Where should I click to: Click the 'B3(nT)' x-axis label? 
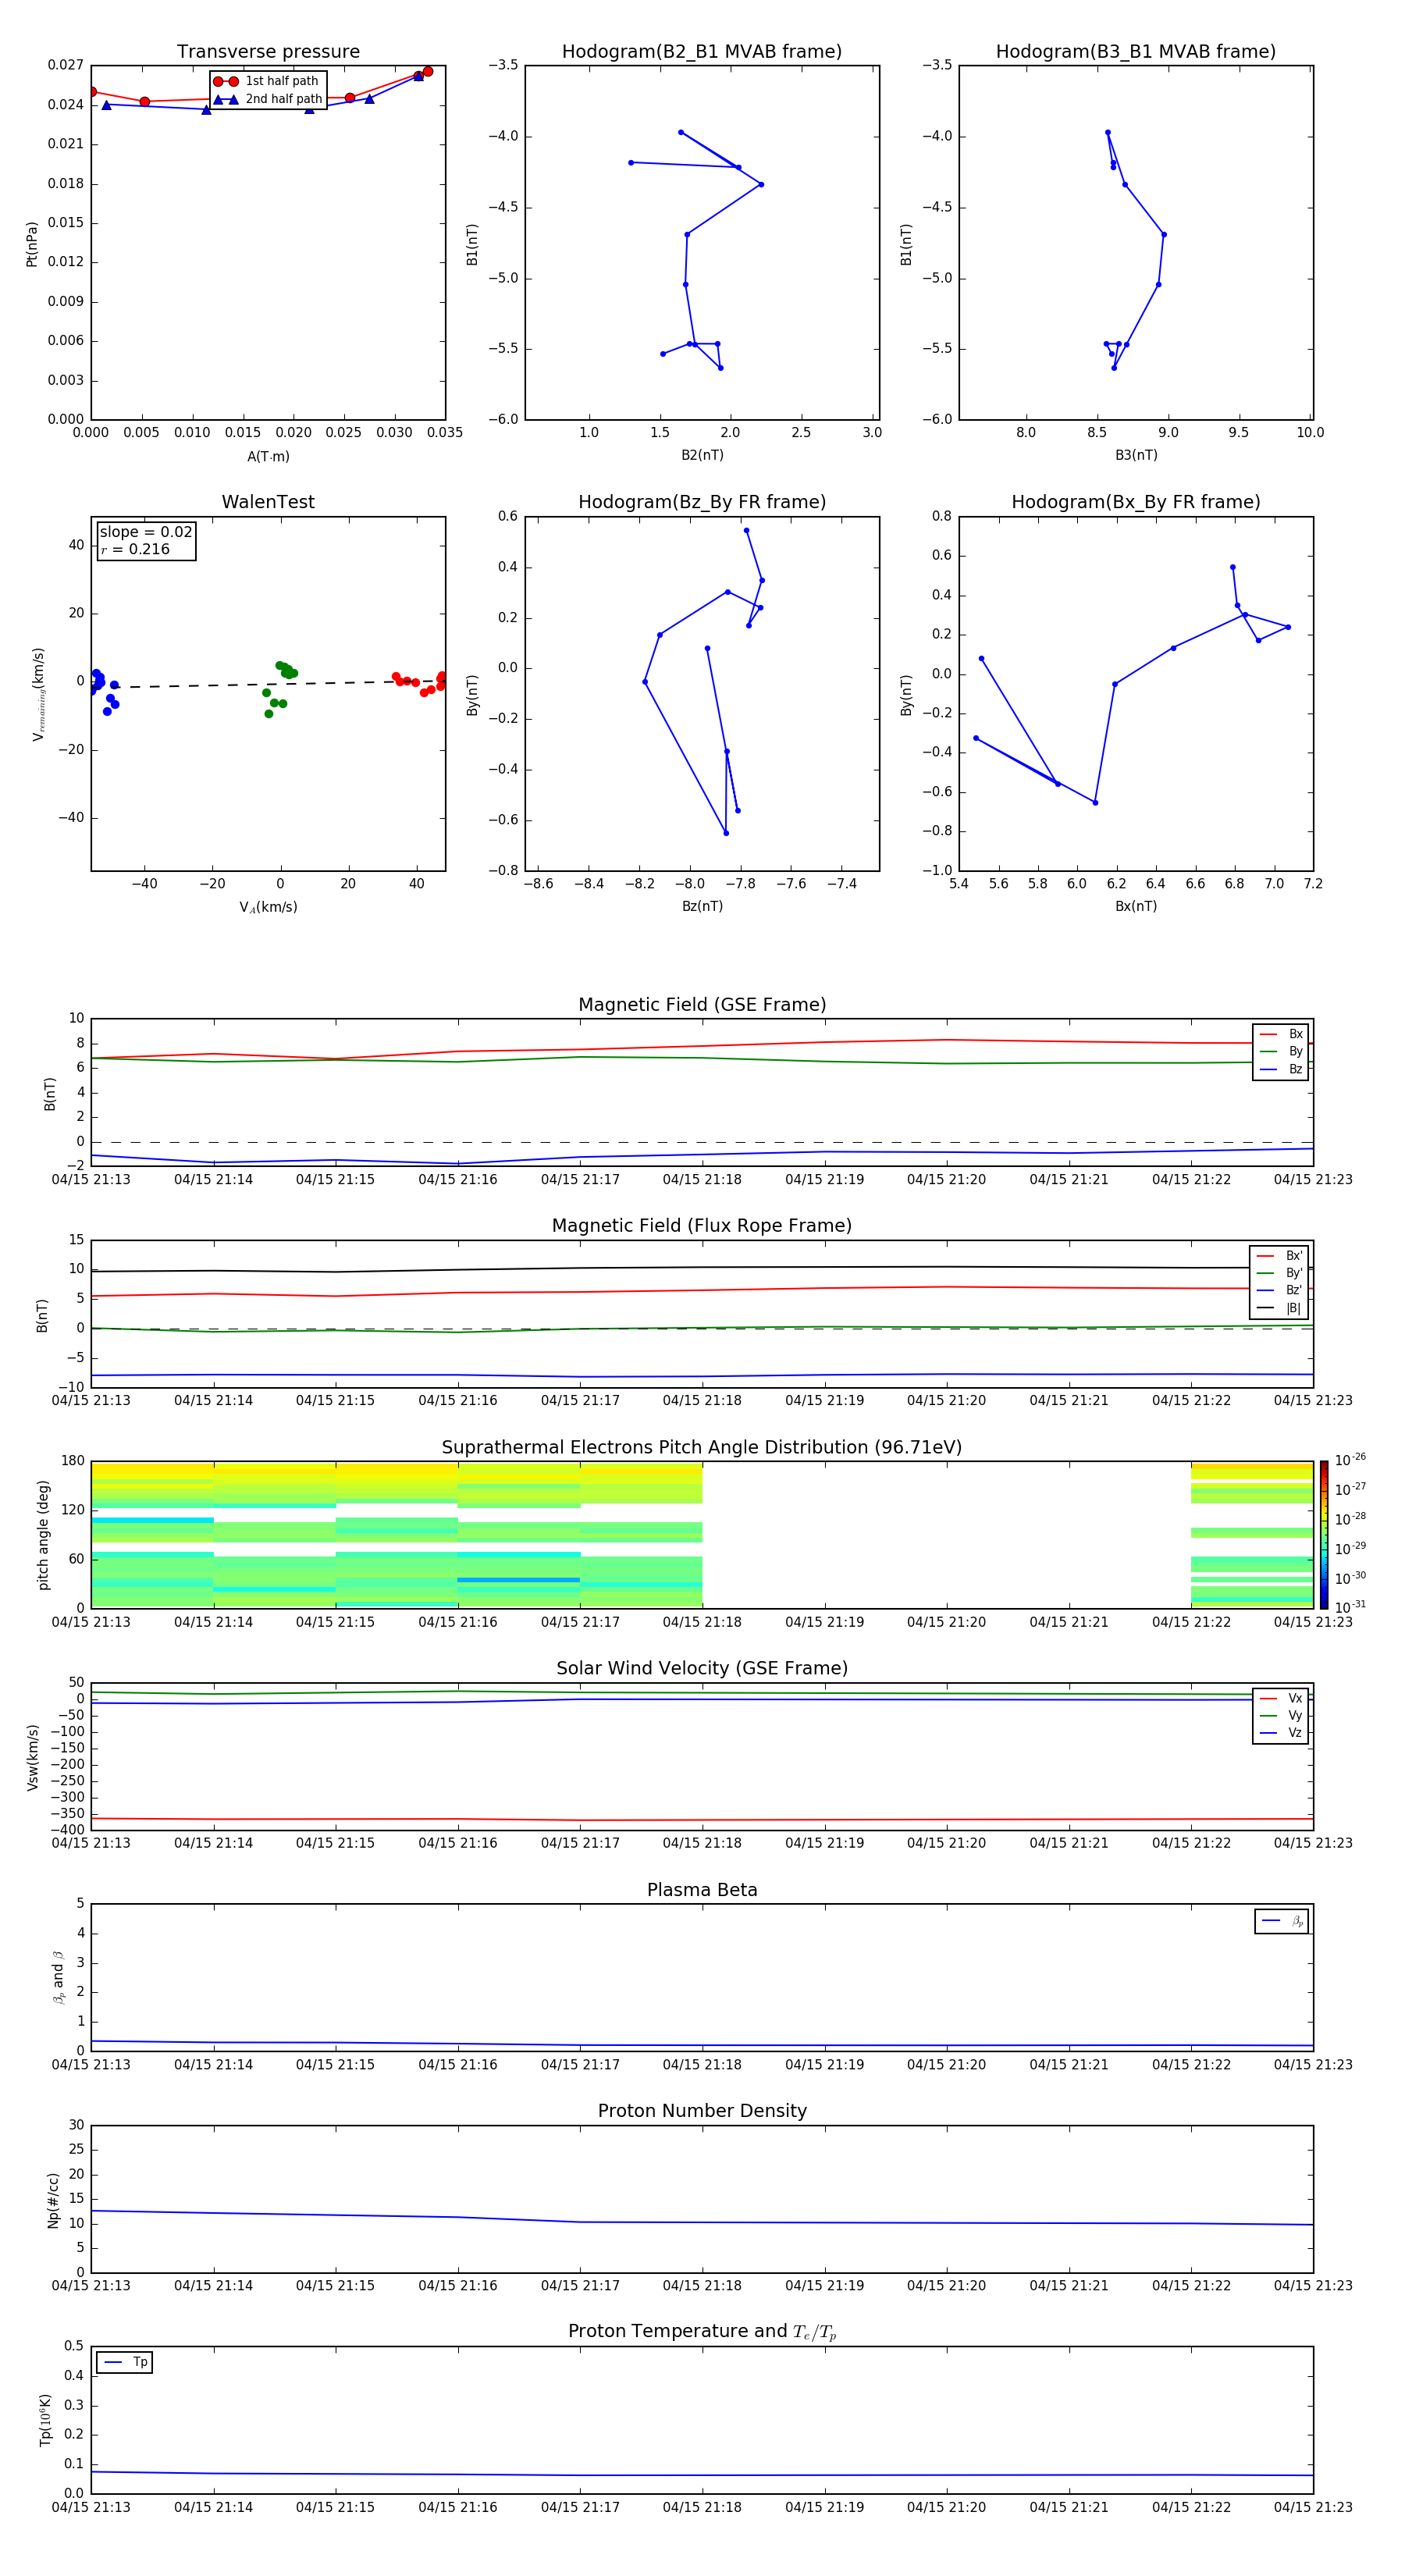pyautogui.click(x=1136, y=455)
